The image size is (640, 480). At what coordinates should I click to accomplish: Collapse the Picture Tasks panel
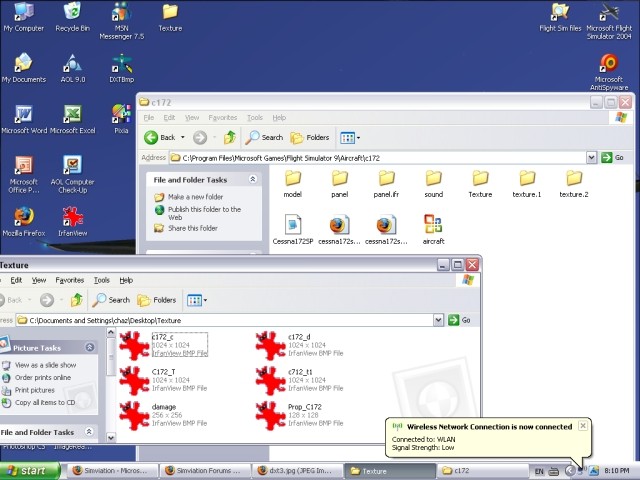click(x=89, y=347)
